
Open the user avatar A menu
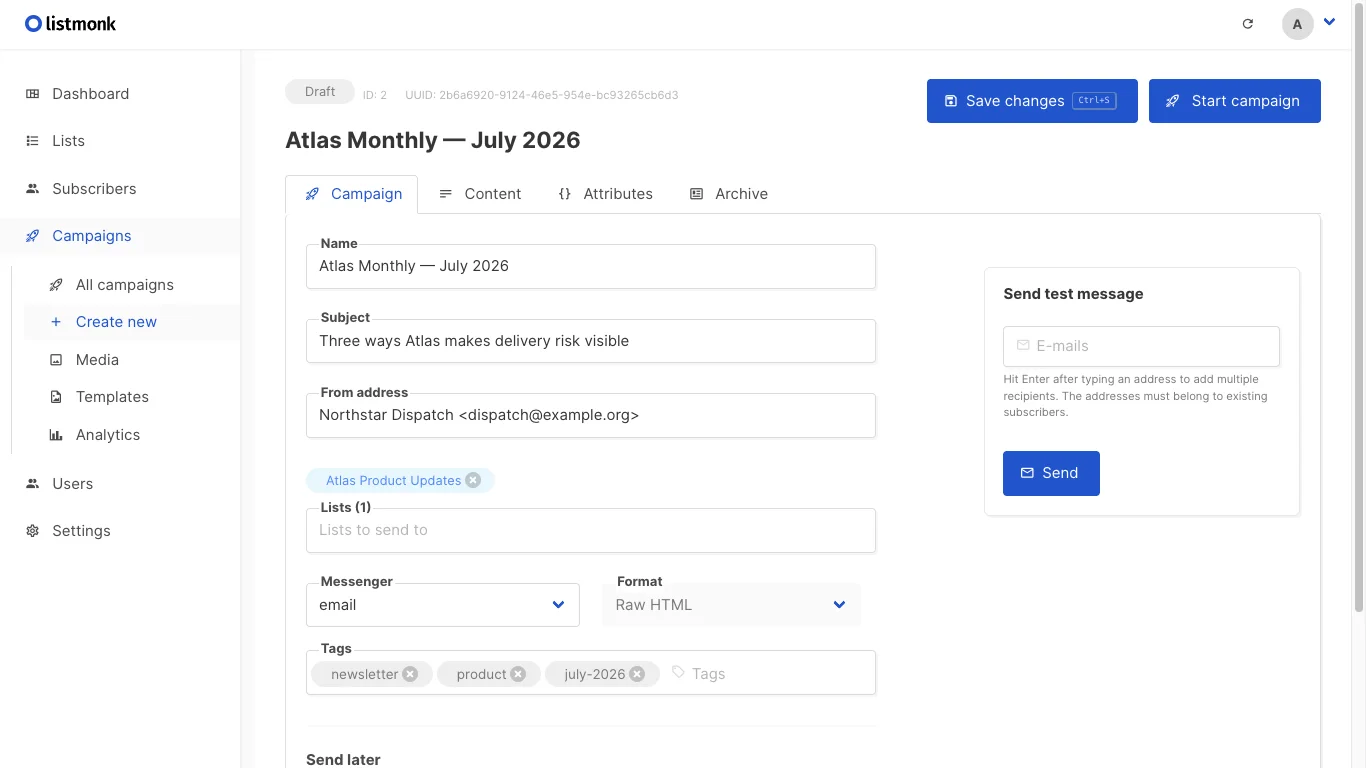[1298, 24]
